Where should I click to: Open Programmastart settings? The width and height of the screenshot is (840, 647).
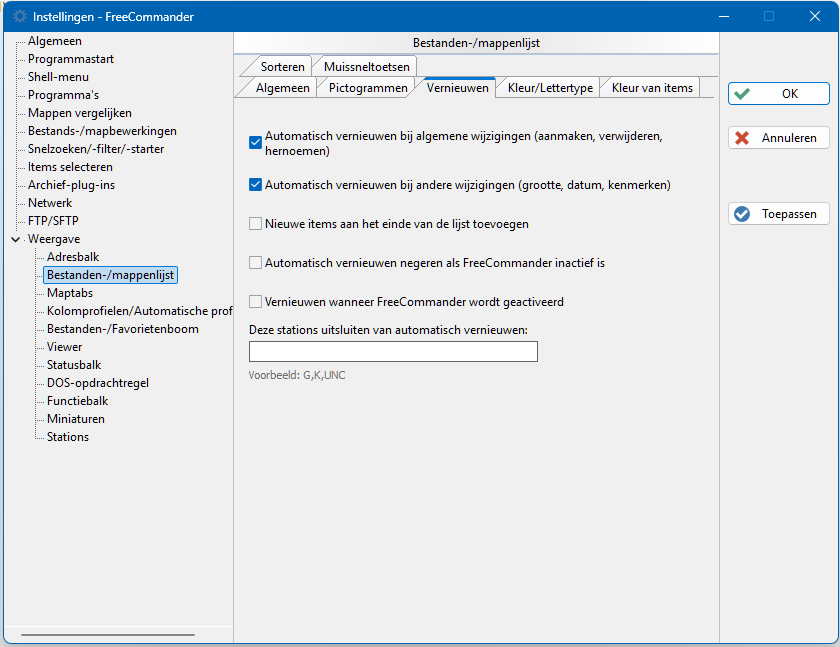(x=71, y=59)
